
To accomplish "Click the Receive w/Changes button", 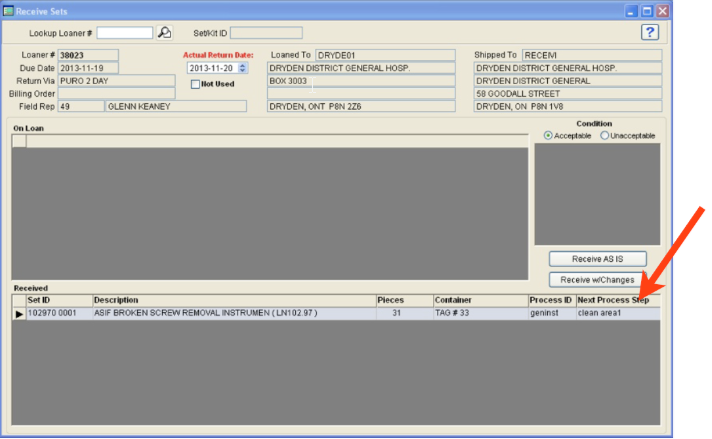I will [x=597, y=279].
